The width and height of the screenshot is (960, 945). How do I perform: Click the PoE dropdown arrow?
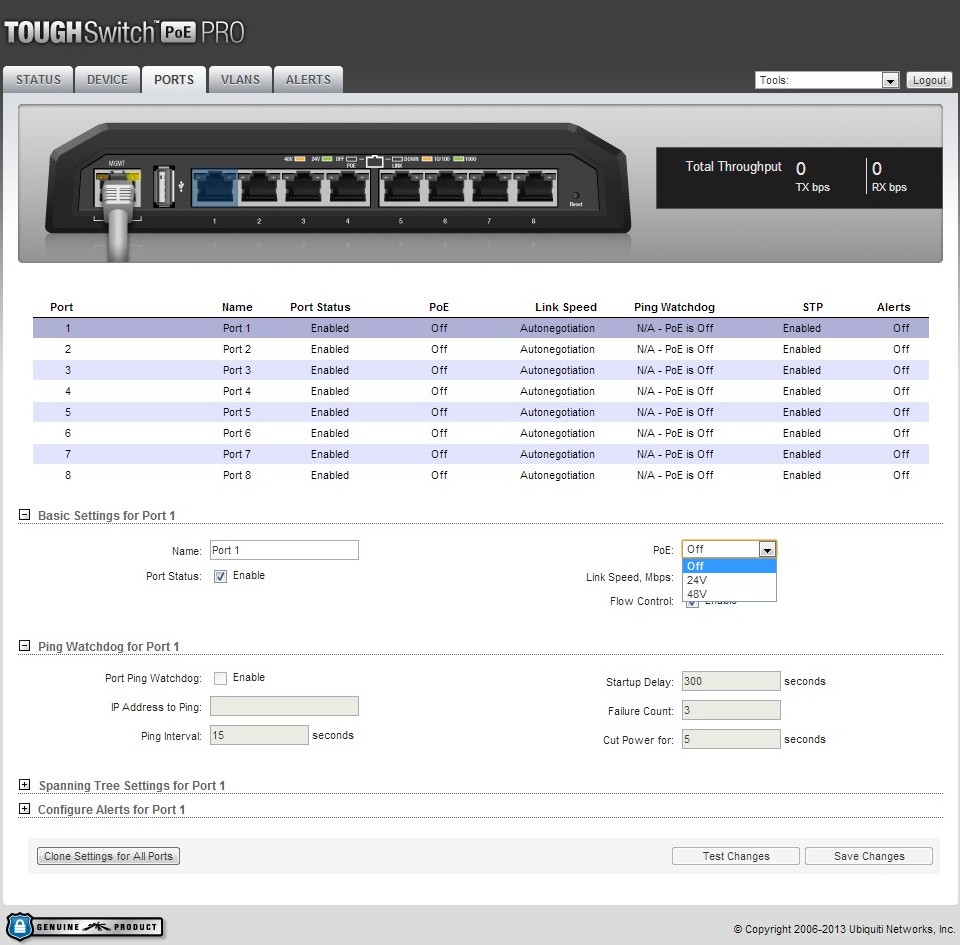[x=767, y=550]
